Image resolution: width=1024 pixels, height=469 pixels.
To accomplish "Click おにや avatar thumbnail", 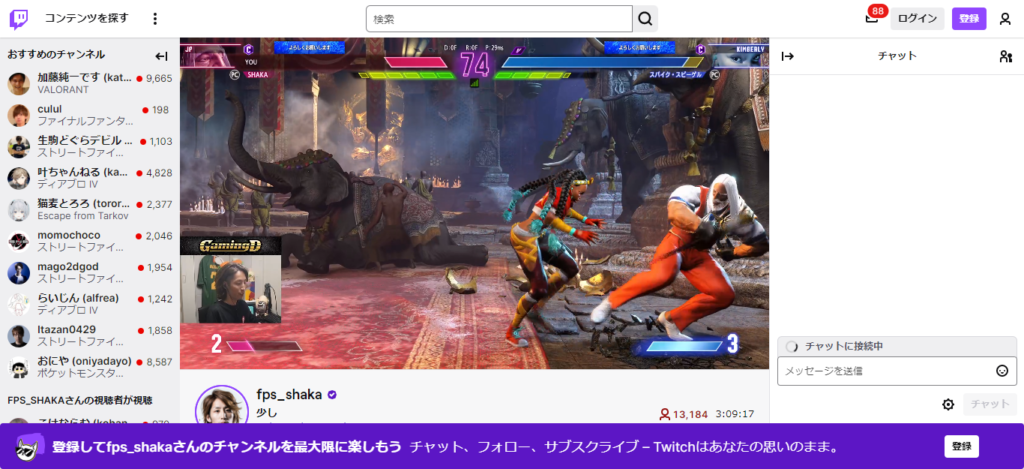I will (18, 367).
